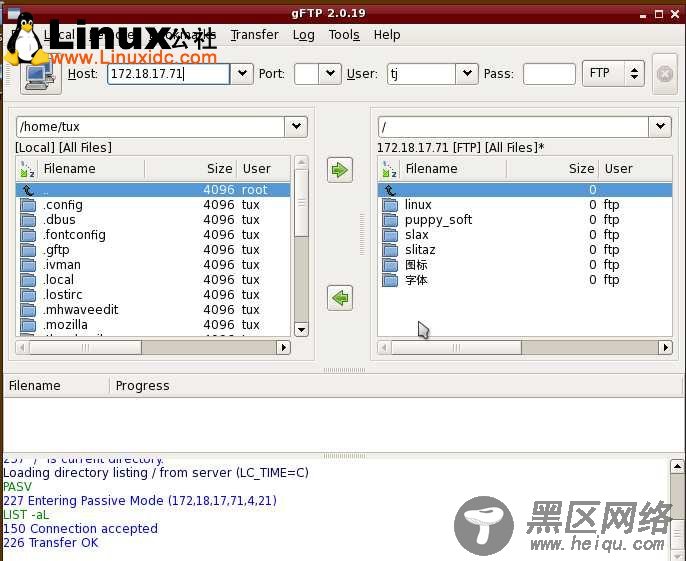Click the sort icon in local file list header

click(x=27, y=169)
